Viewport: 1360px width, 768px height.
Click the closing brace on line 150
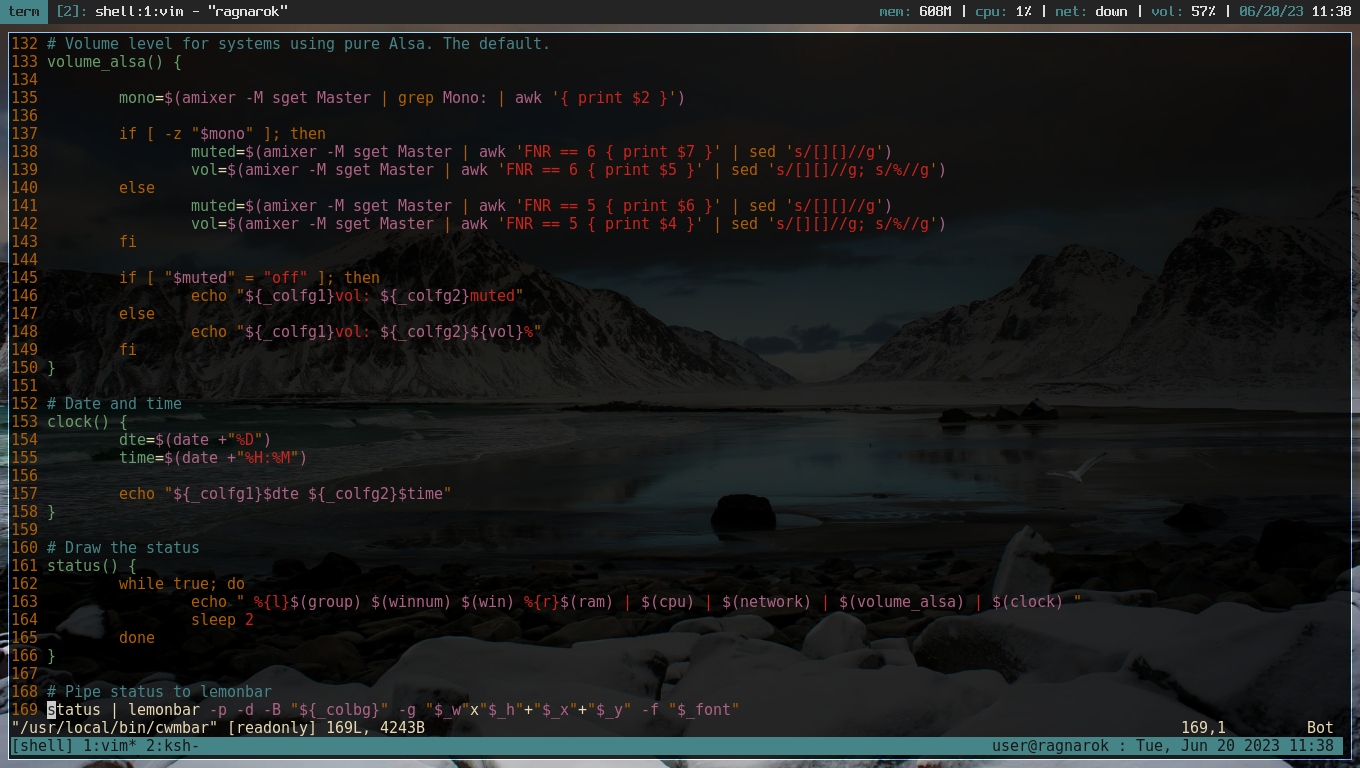51,368
